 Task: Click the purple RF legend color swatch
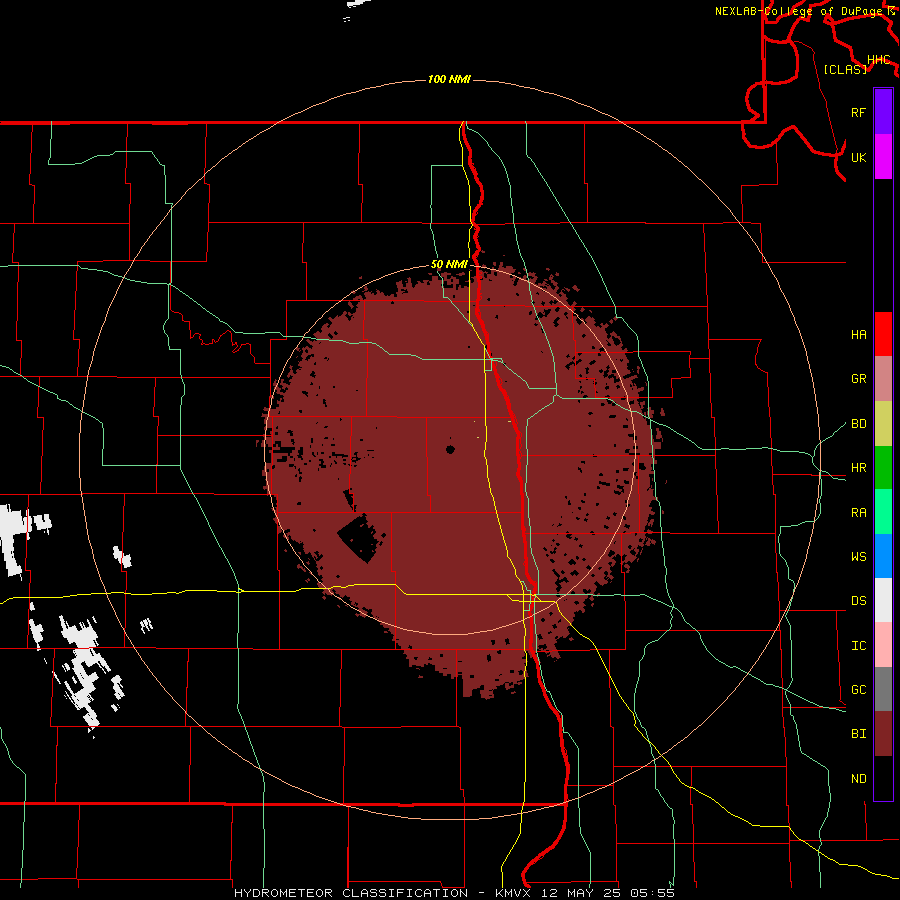point(883,112)
